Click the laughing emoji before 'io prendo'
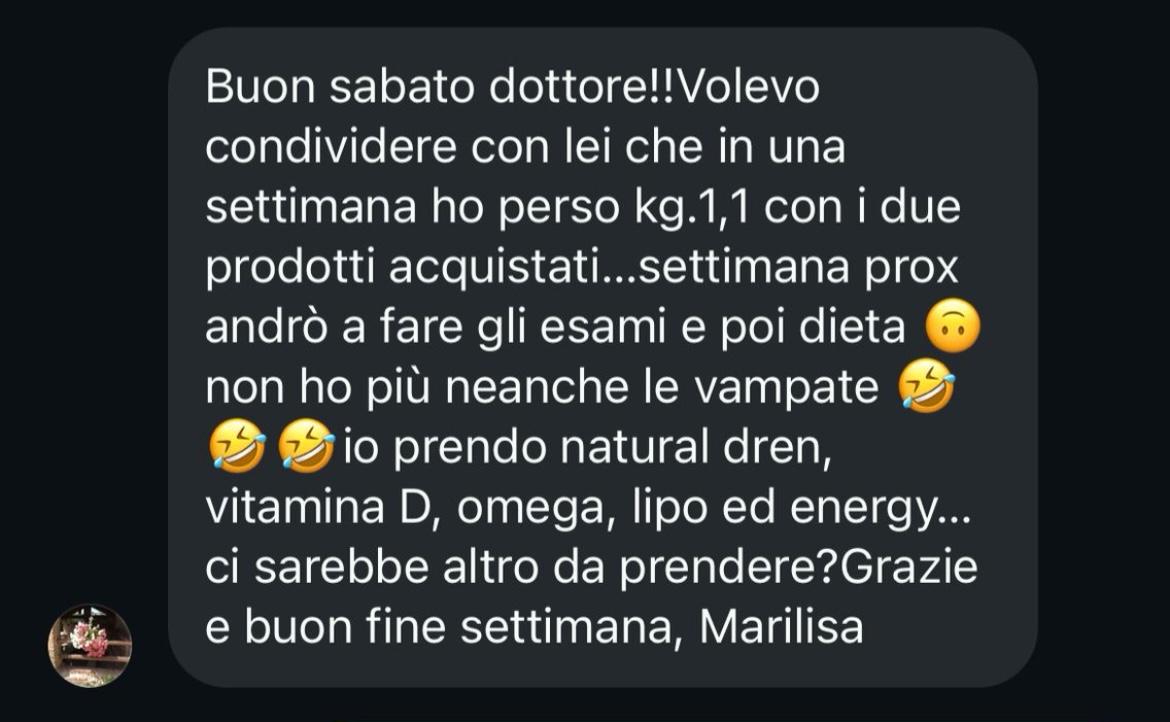 pos(305,446)
